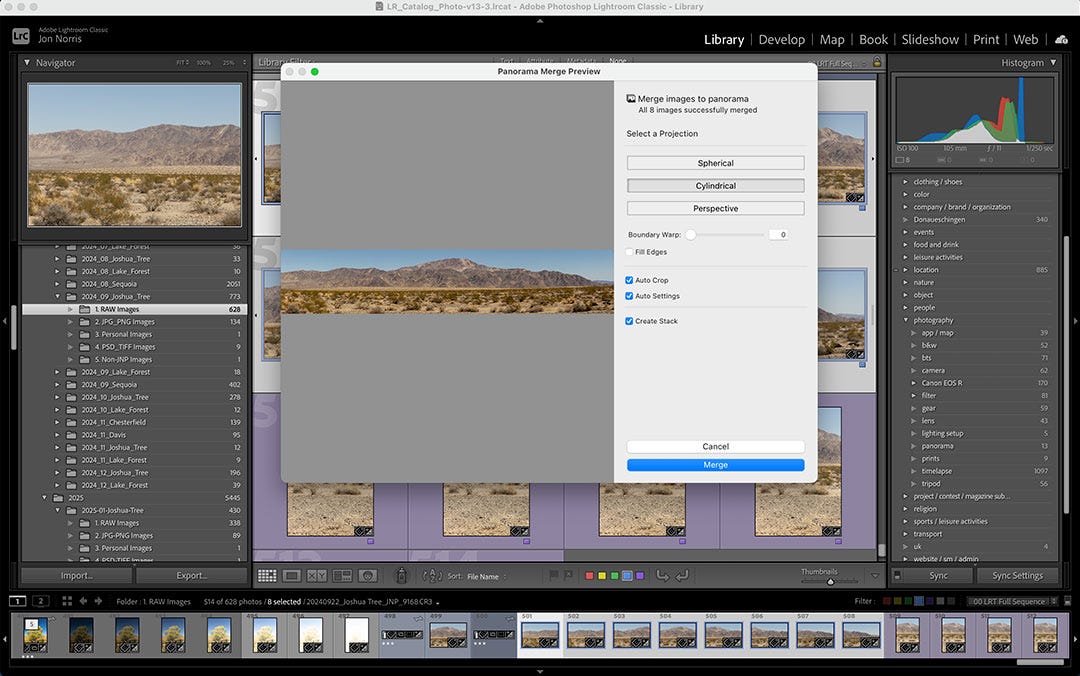Select filmstrip thumbnail numbered 503
This screenshot has width=1080, height=676.
[x=631, y=635]
